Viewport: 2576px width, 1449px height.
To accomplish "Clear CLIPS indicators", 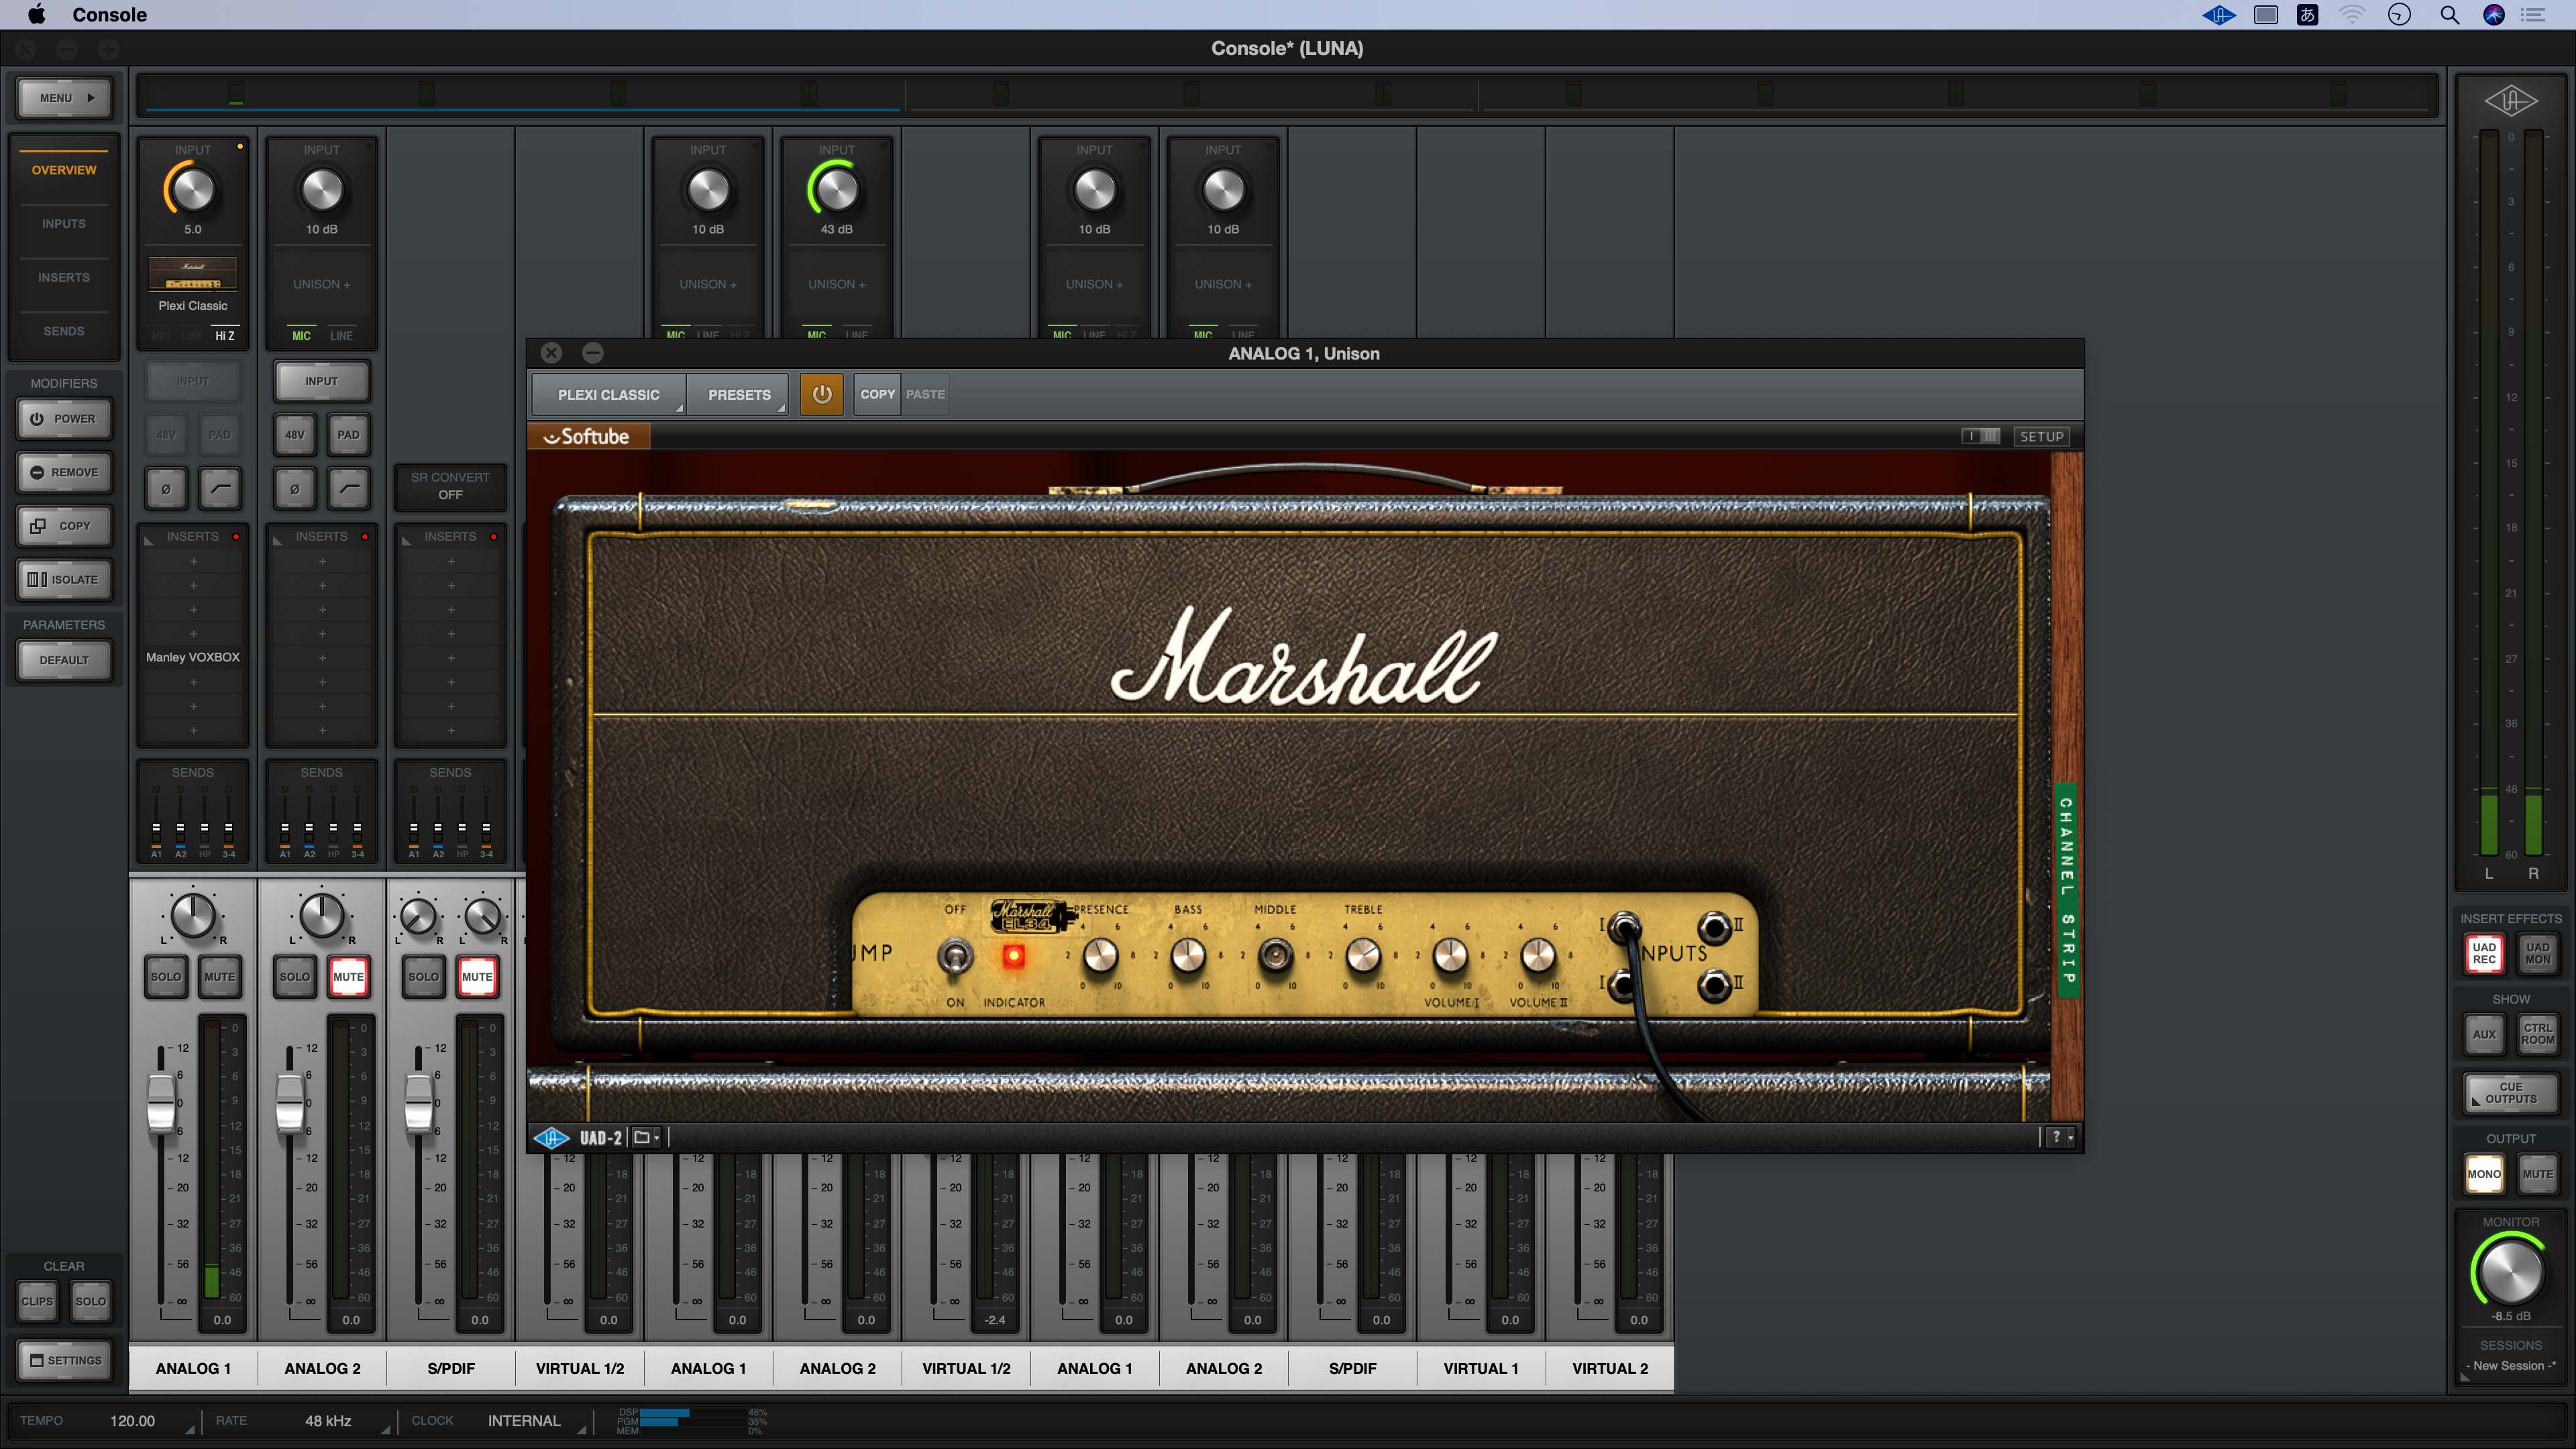I will [x=37, y=1301].
